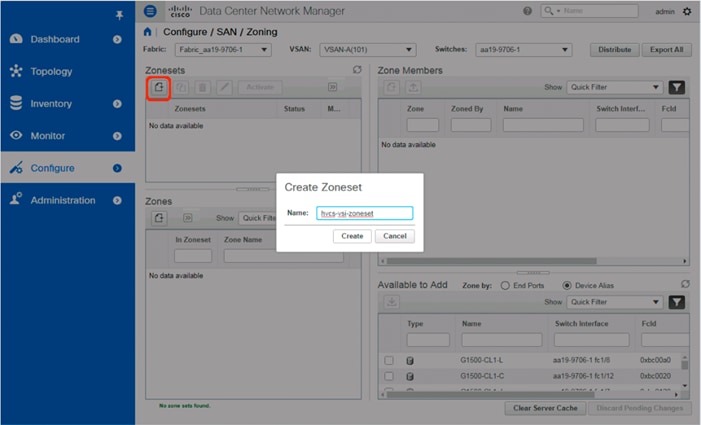Click the Zone Members filter funnel icon
701x425 pixels.
pos(676,87)
